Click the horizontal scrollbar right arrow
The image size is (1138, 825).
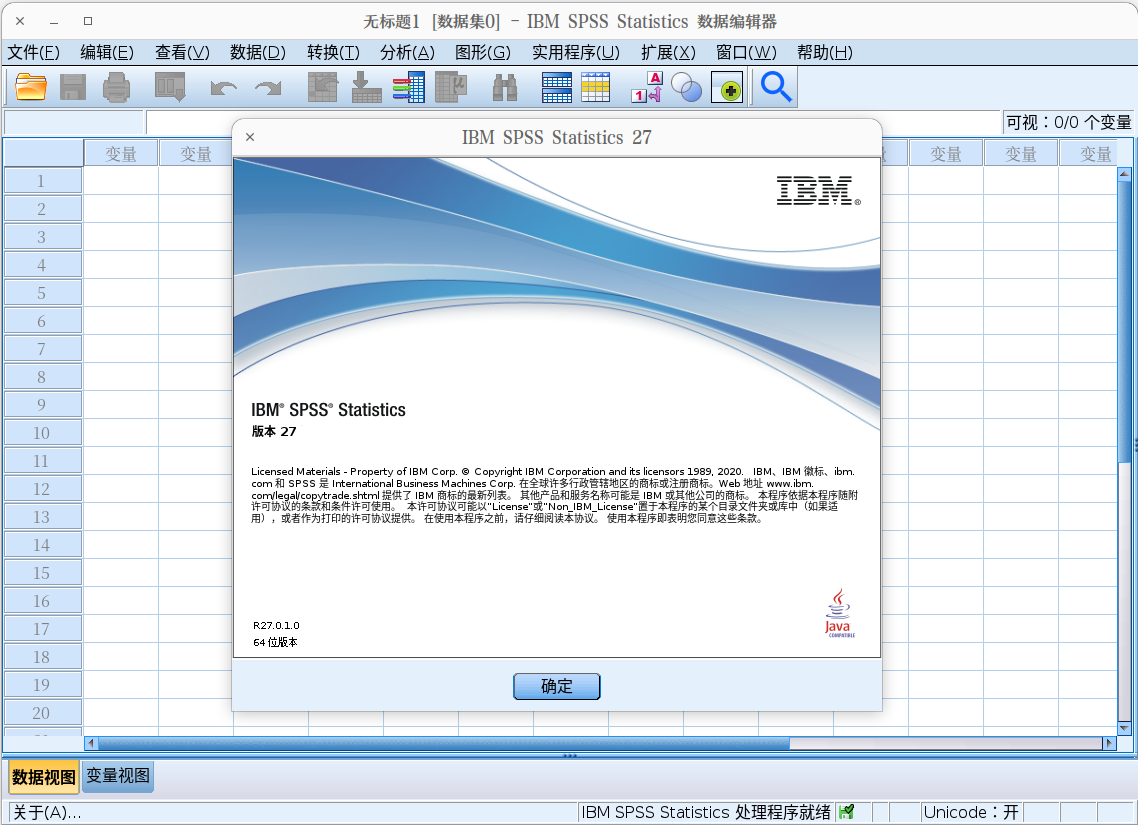tap(1109, 743)
